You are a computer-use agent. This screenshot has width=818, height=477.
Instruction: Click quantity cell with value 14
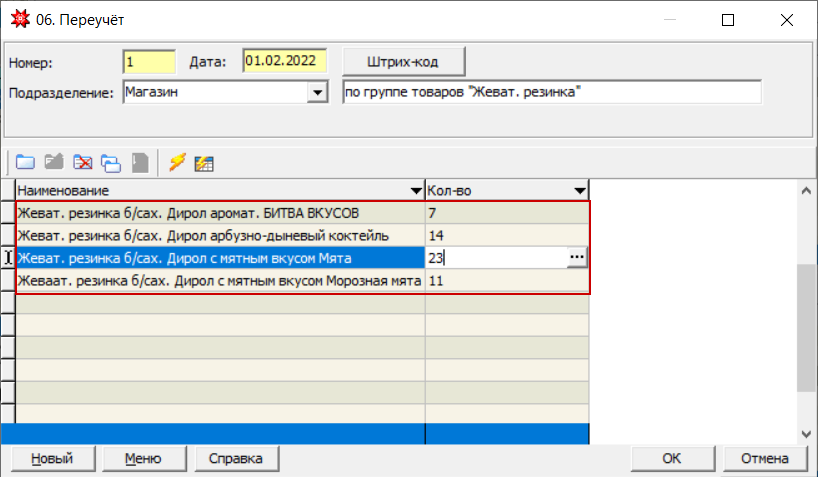(507, 235)
